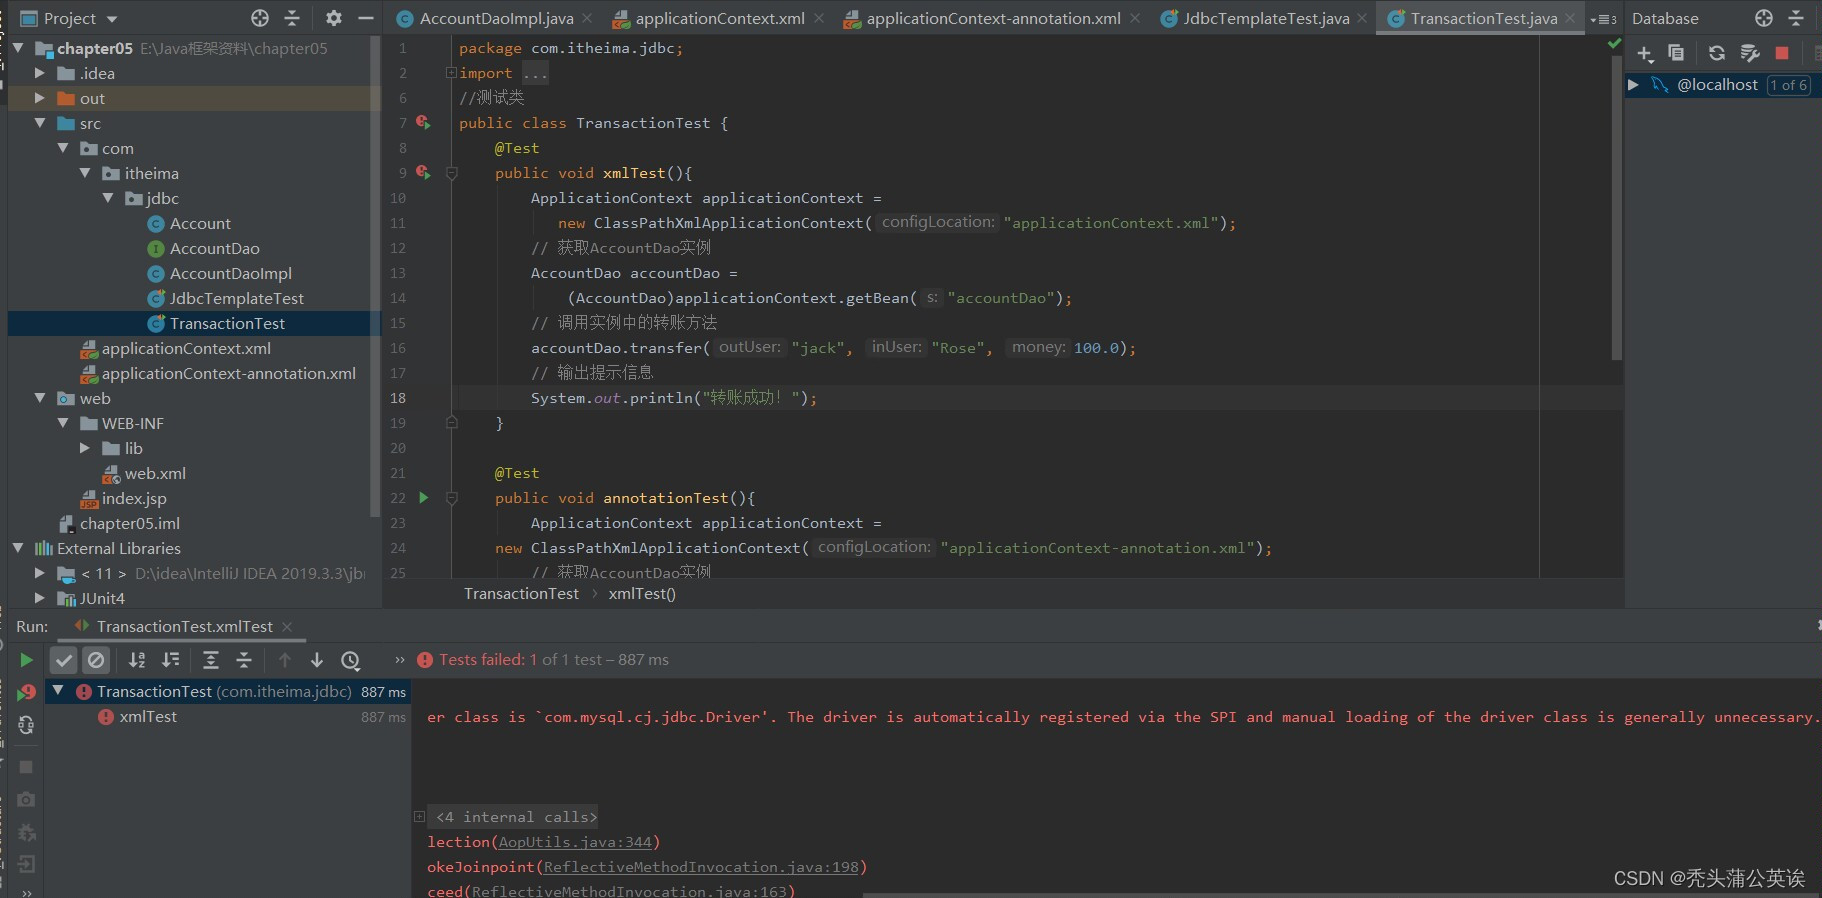Collapse all test results
The height and width of the screenshot is (898, 1822).
pyautogui.click(x=244, y=660)
